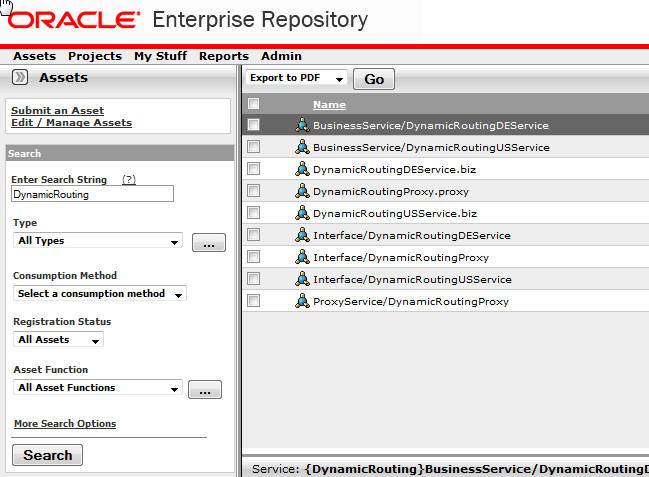Click the asset icon beside DynamicRoutingDEService.biz
This screenshot has height=477, width=649.
coord(302,169)
